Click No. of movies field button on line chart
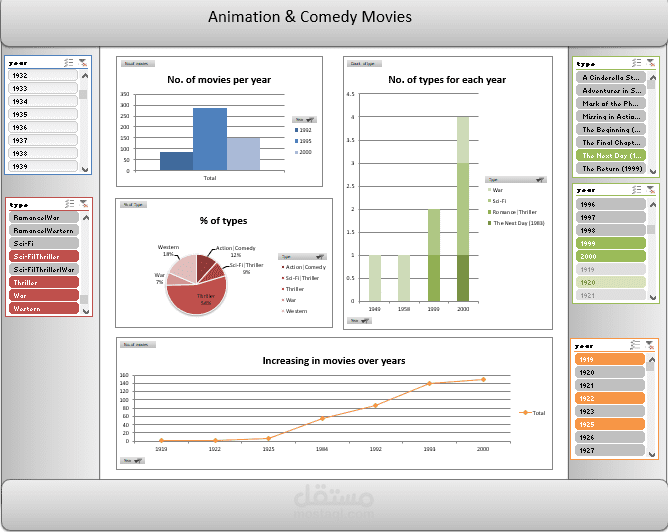 click(138, 345)
